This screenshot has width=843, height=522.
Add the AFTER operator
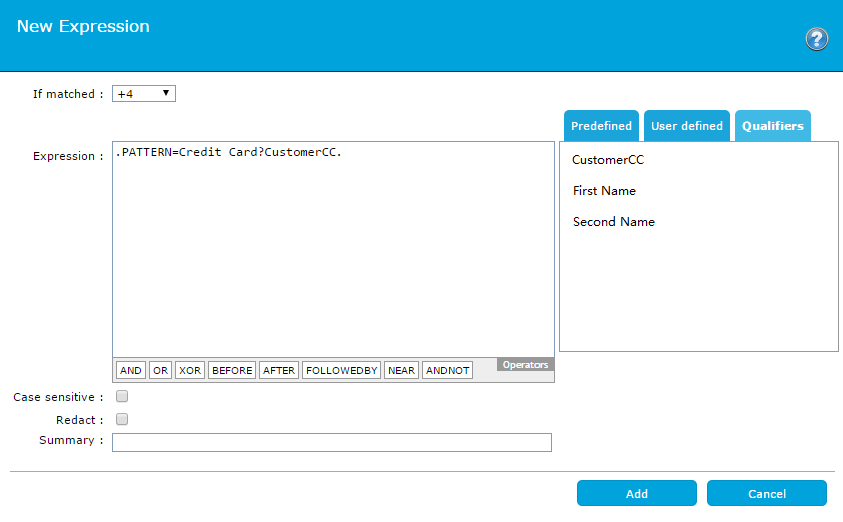click(x=279, y=370)
